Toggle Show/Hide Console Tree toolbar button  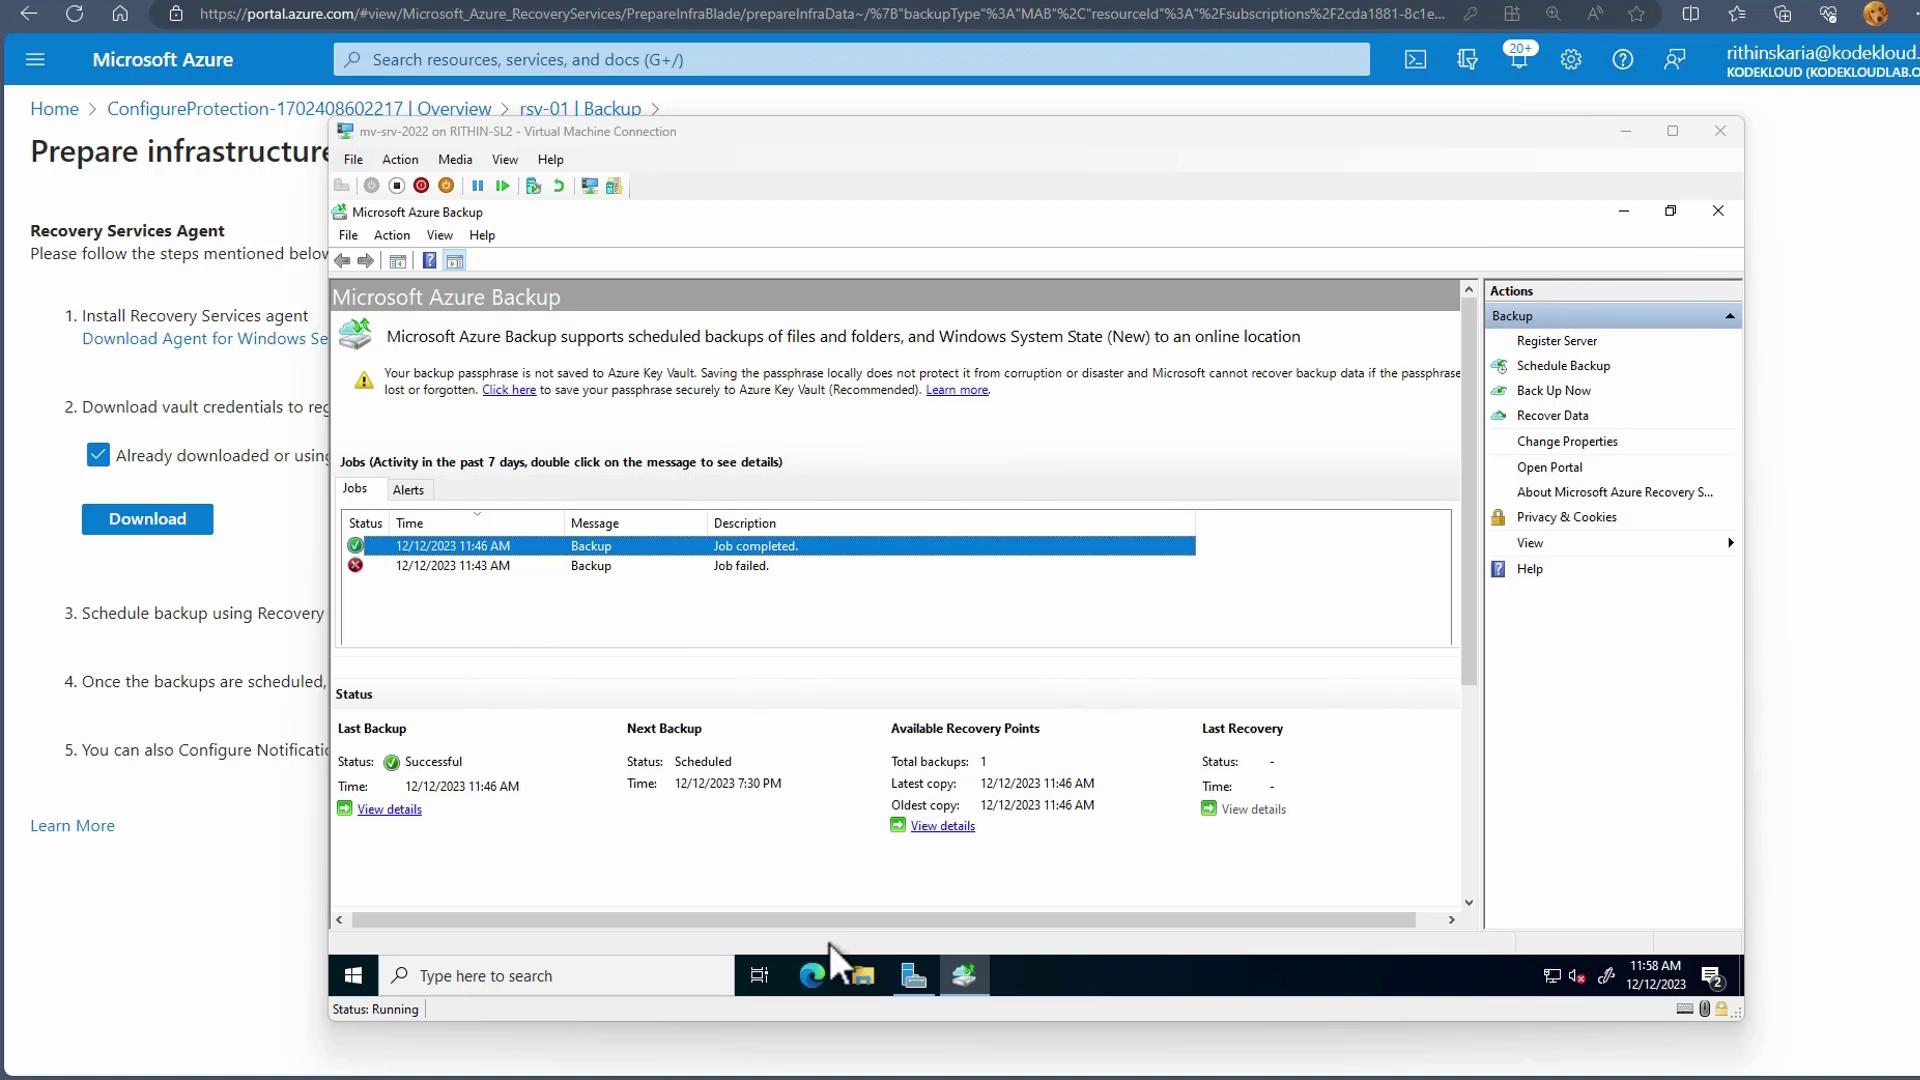(x=397, y=261)
